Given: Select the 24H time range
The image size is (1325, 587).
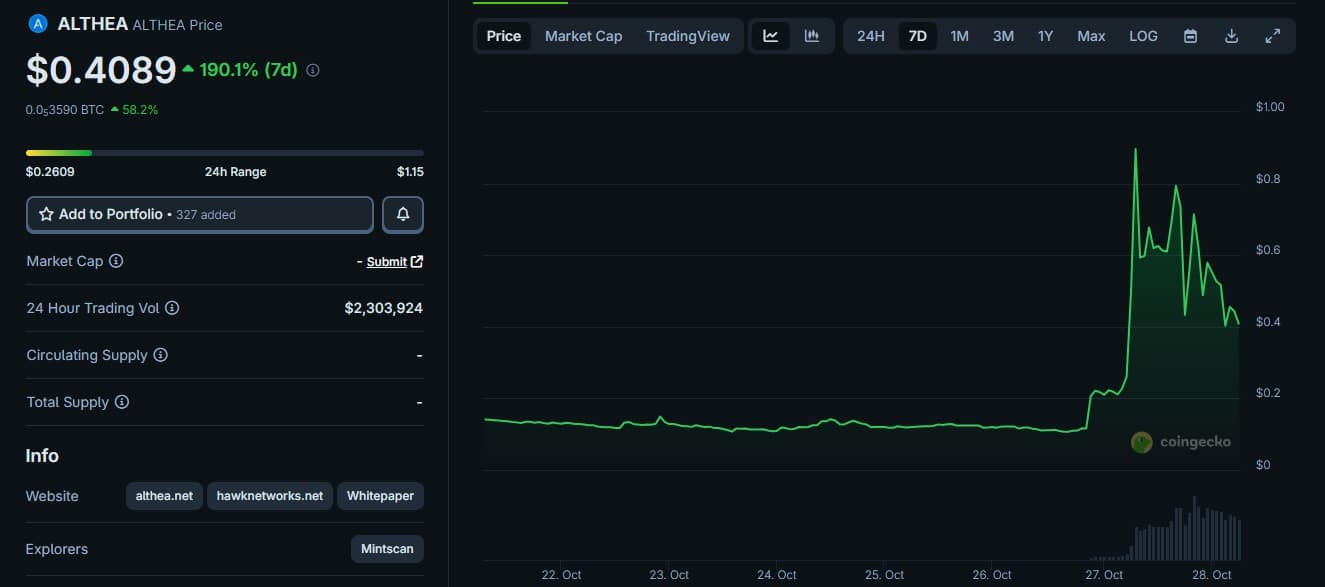Looking at the screenshot, I should 870,36.
